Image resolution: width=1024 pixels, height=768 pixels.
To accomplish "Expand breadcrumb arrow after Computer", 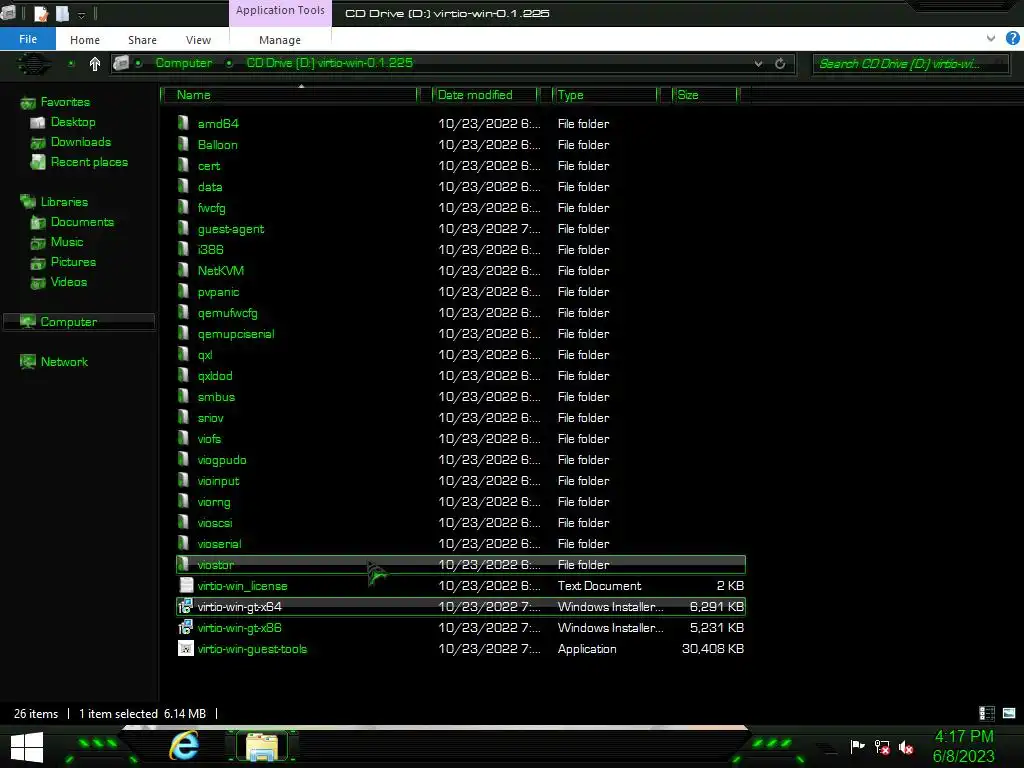I will pos(229,63).
